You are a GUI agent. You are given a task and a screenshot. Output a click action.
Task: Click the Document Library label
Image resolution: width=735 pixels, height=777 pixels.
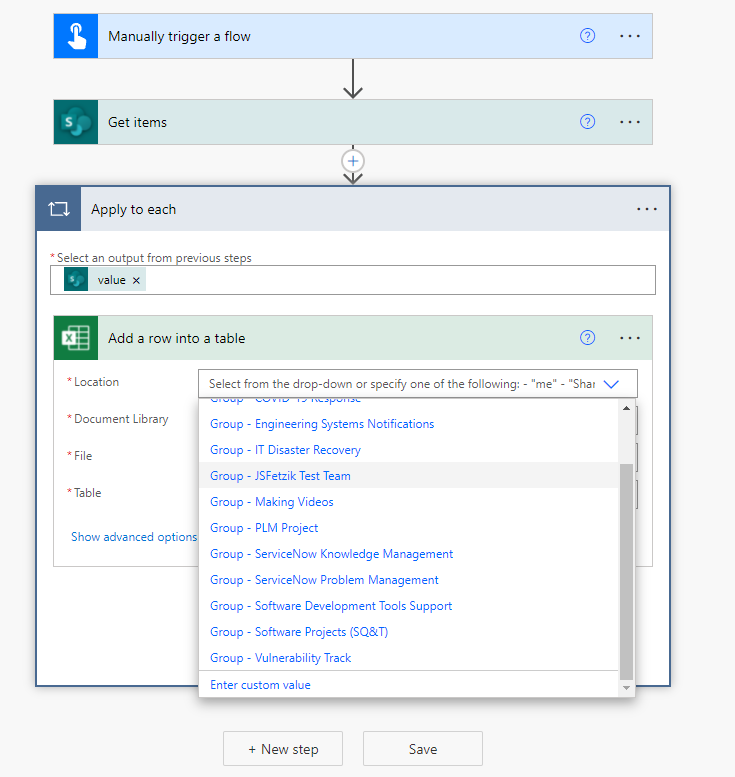[121, 419]
